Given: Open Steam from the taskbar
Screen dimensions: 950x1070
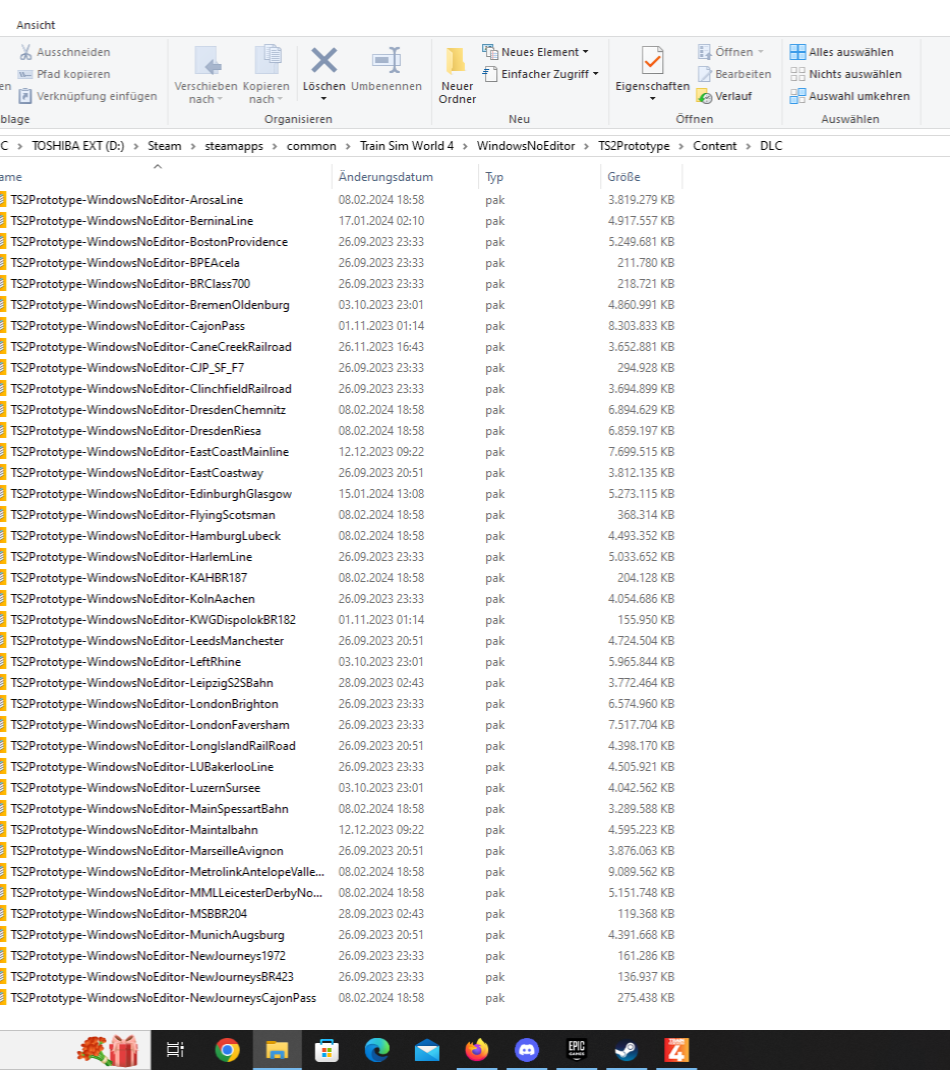Looking at the screenshot, I should (x=626, y=1050).
